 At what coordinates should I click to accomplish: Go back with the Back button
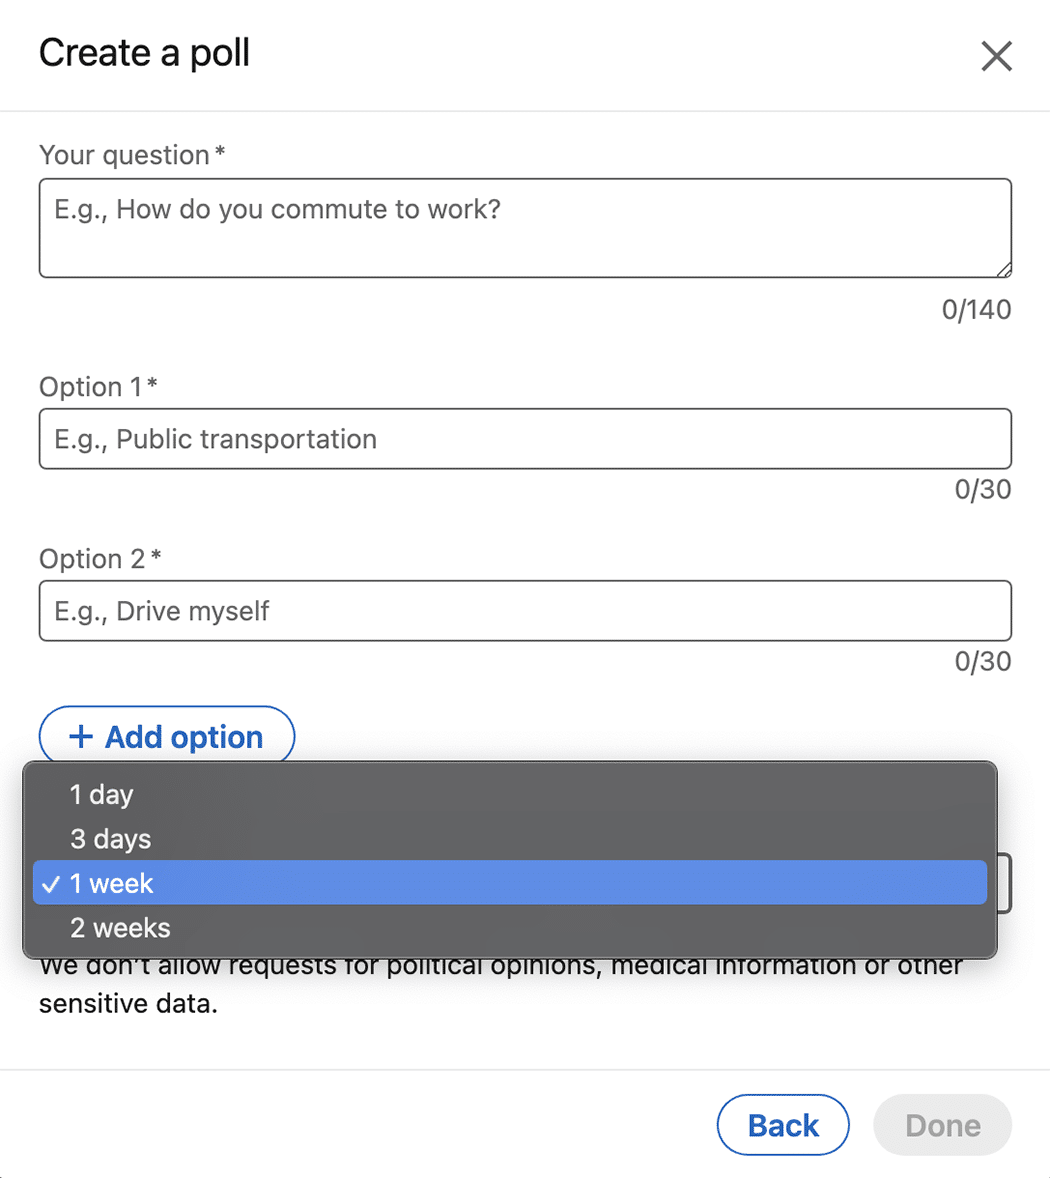[x=783, y=1125]
